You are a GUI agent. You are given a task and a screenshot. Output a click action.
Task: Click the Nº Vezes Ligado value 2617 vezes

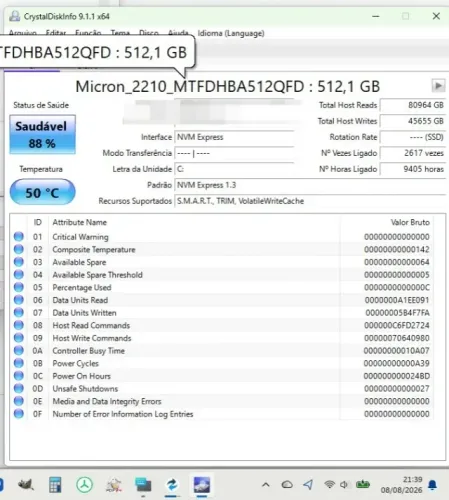(x=413, y=153)
